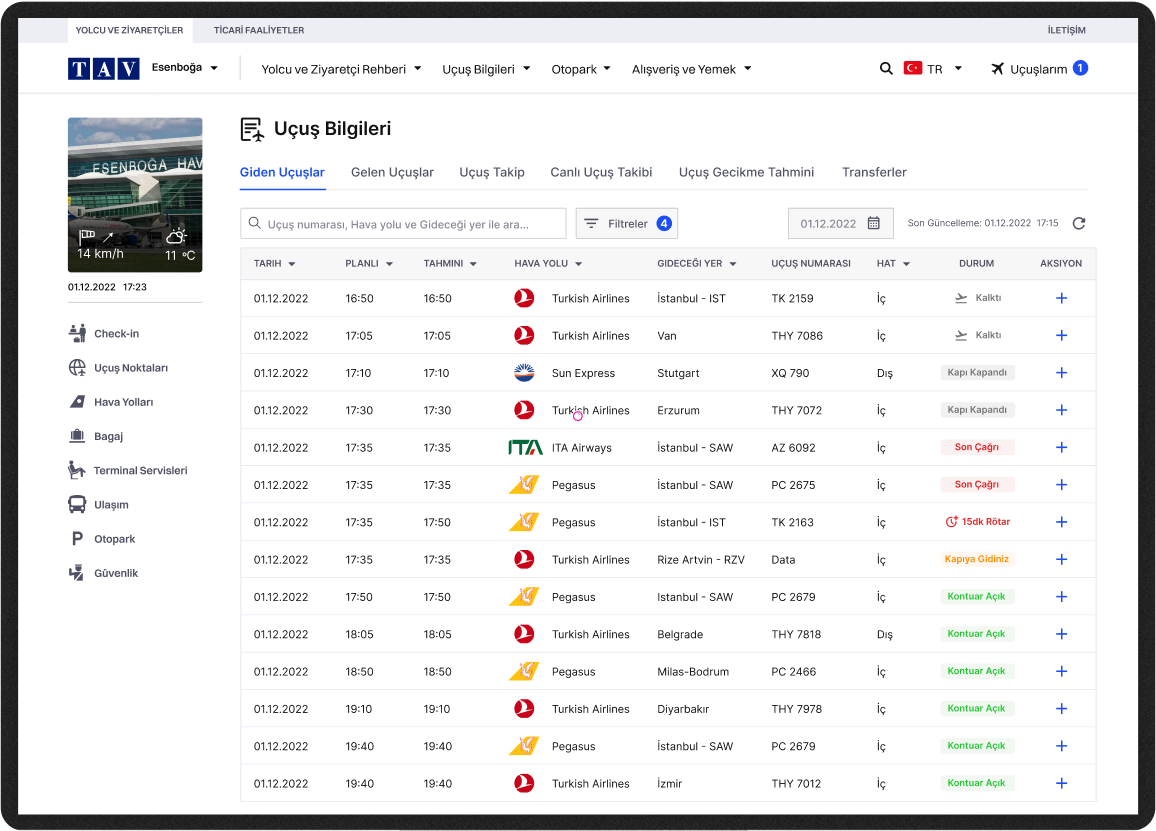Open the Uçuşlarım airplane icon
This screenshot has width=1156, height=831.
997,69
